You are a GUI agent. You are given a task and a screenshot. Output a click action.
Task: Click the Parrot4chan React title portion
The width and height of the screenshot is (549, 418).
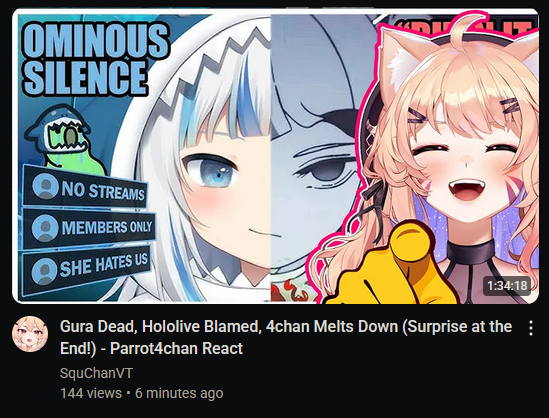(x=176, y=348)
